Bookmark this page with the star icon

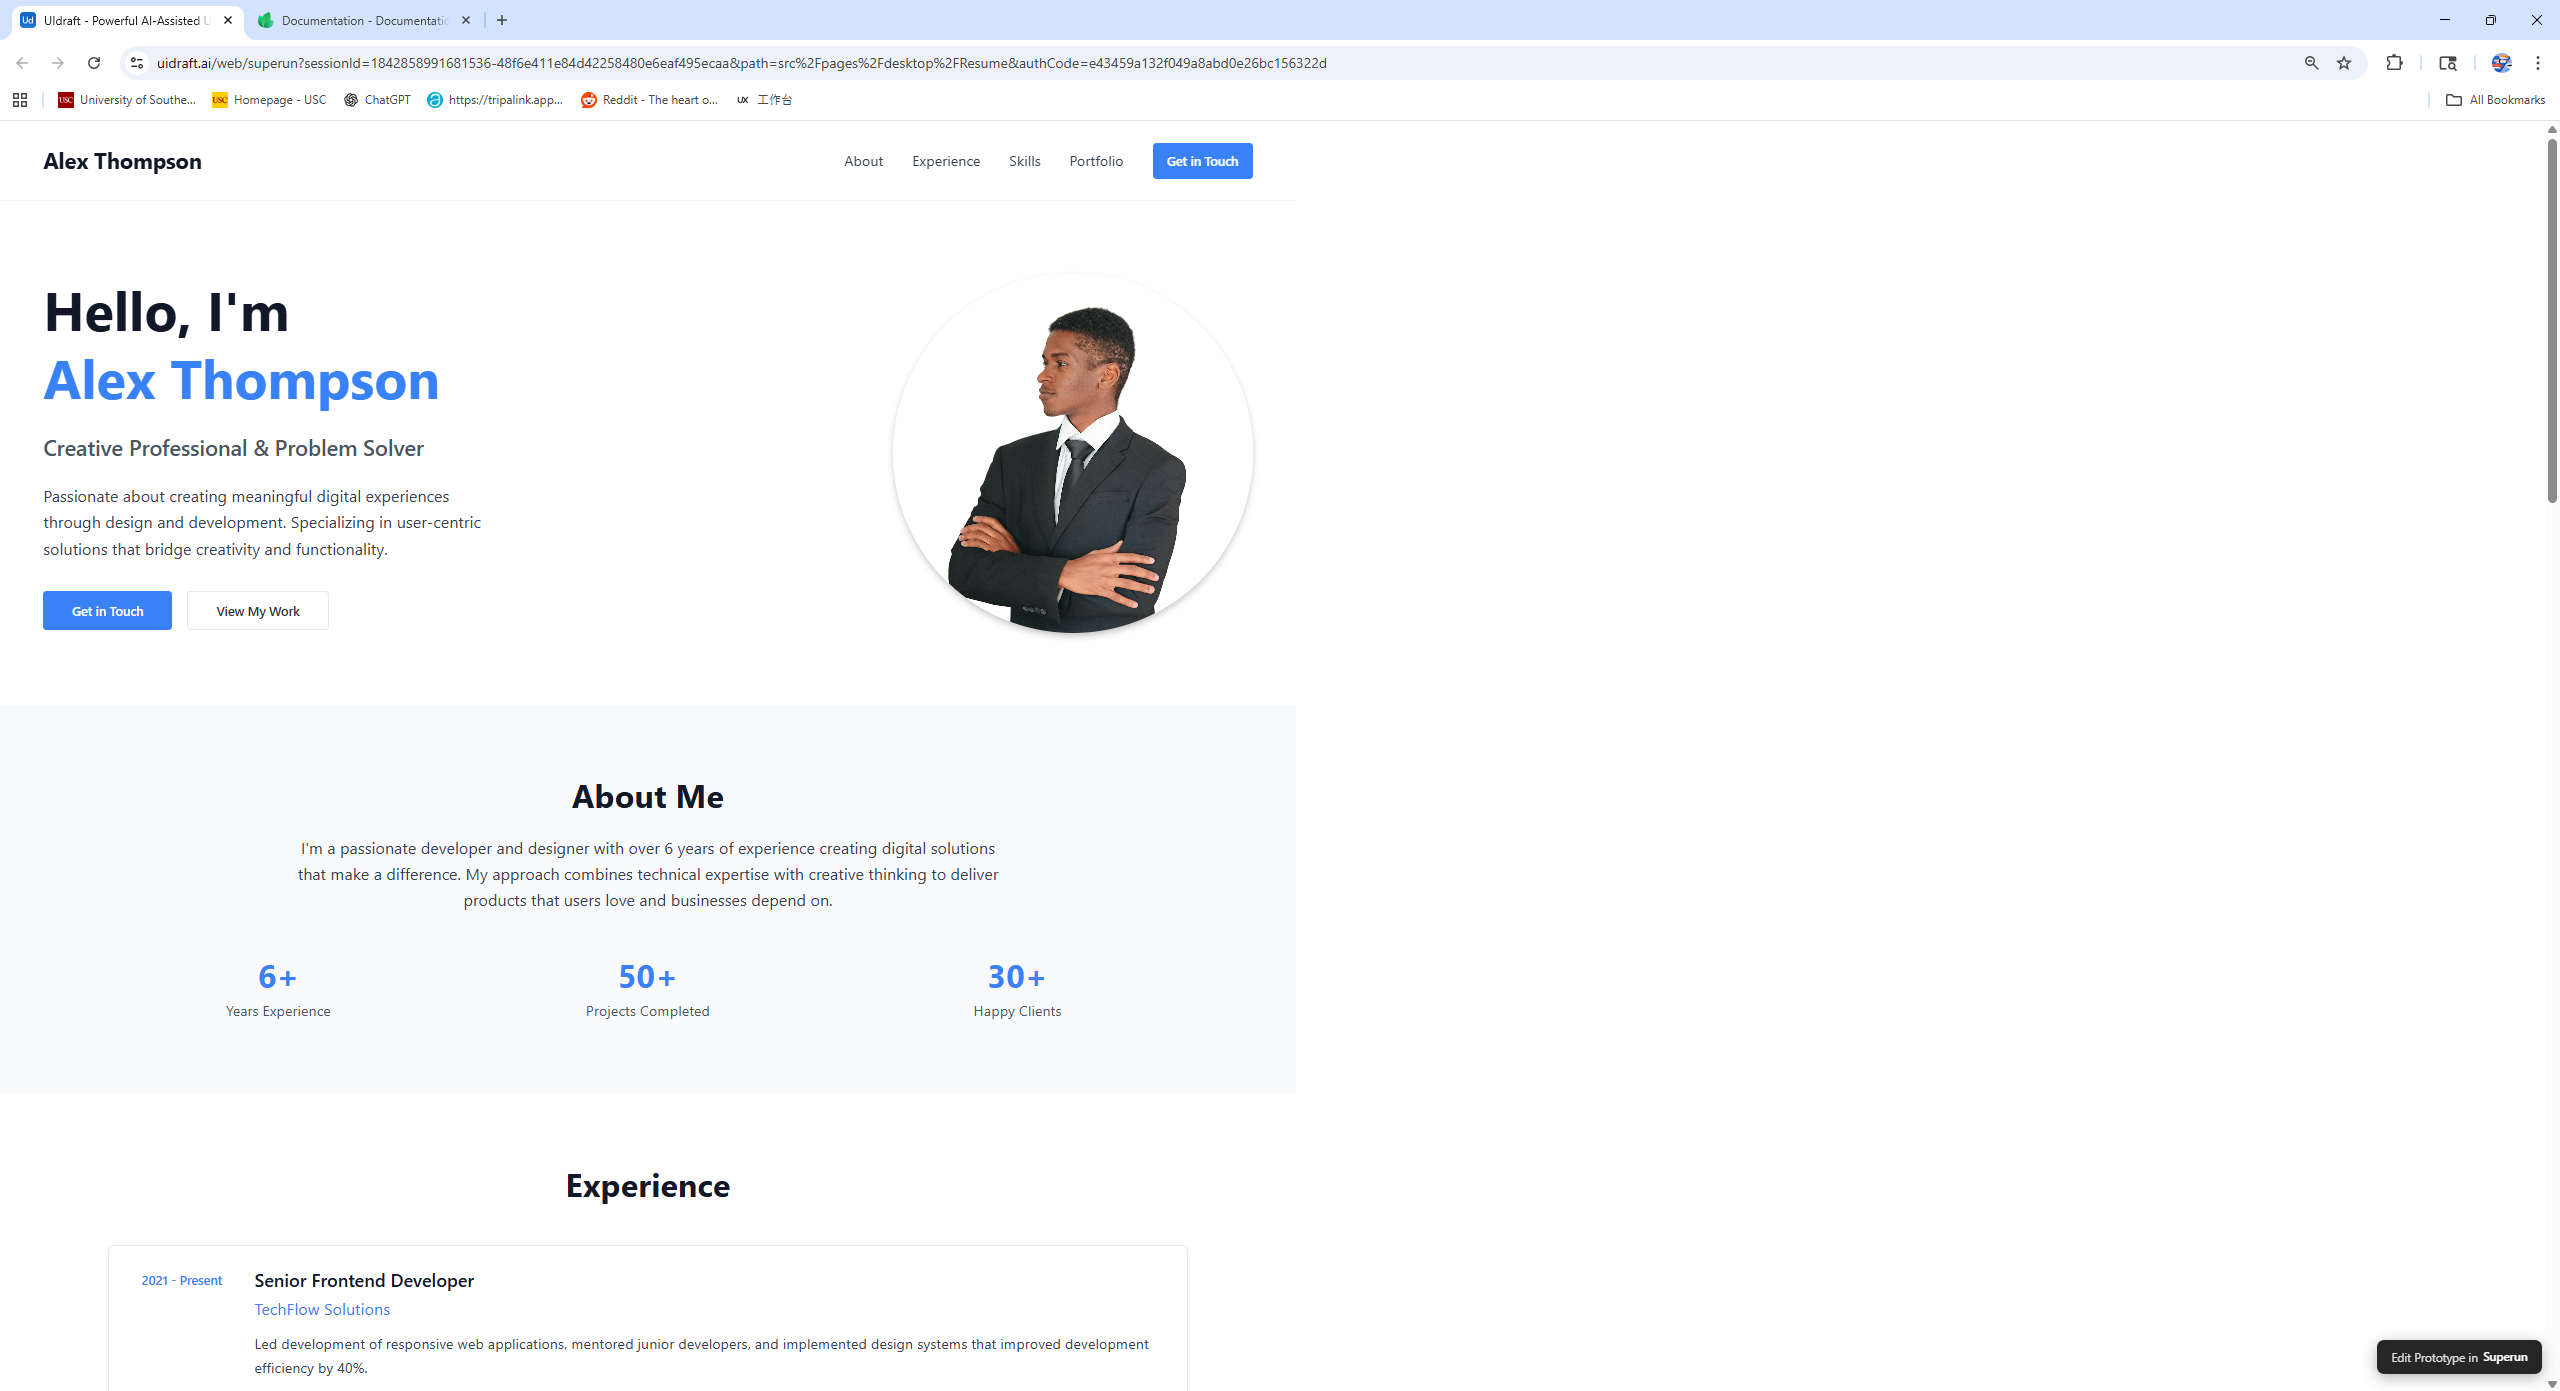coord(2344,63)
